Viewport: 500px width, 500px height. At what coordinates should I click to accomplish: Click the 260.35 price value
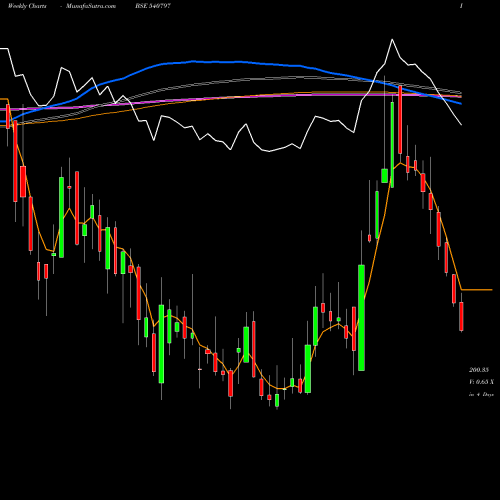(479, 370)
